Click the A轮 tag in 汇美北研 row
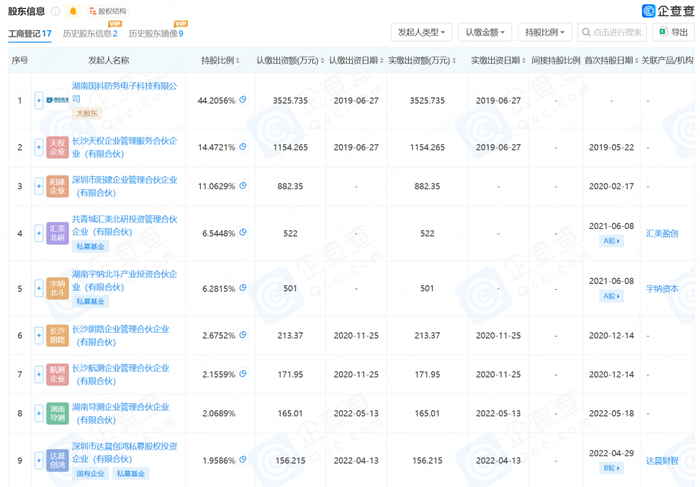 tap(611, 241)
